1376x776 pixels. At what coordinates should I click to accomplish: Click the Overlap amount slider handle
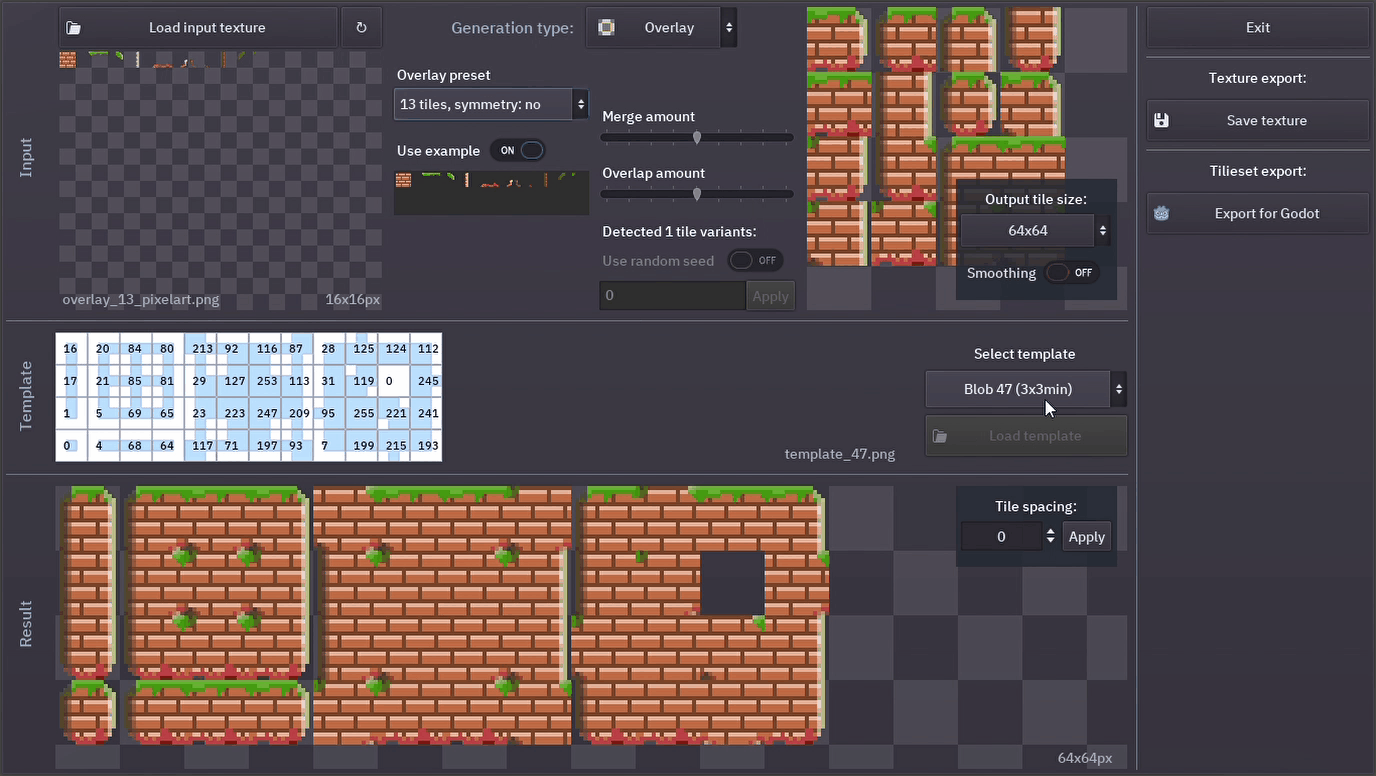(x=697, y=194)
